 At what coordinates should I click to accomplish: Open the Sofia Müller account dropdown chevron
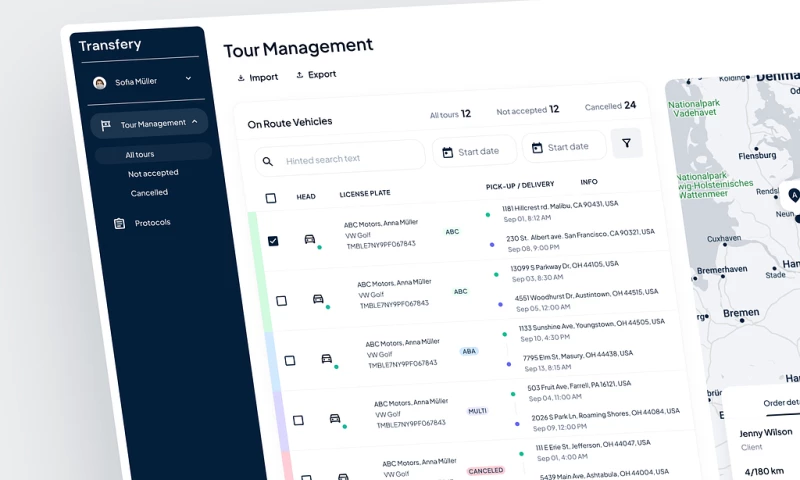188,78
